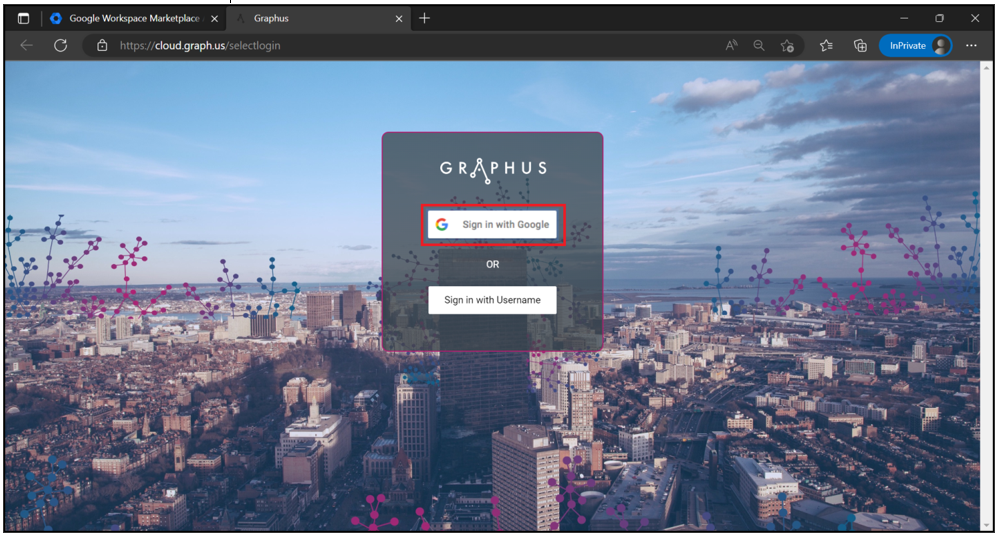The height and width of the screenshot is (538, 999).
Task: Close the Graphus tab
Action: point(399,18)
